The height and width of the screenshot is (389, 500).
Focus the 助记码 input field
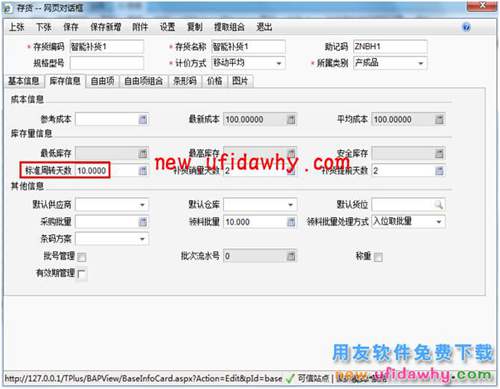click(390, 47)
